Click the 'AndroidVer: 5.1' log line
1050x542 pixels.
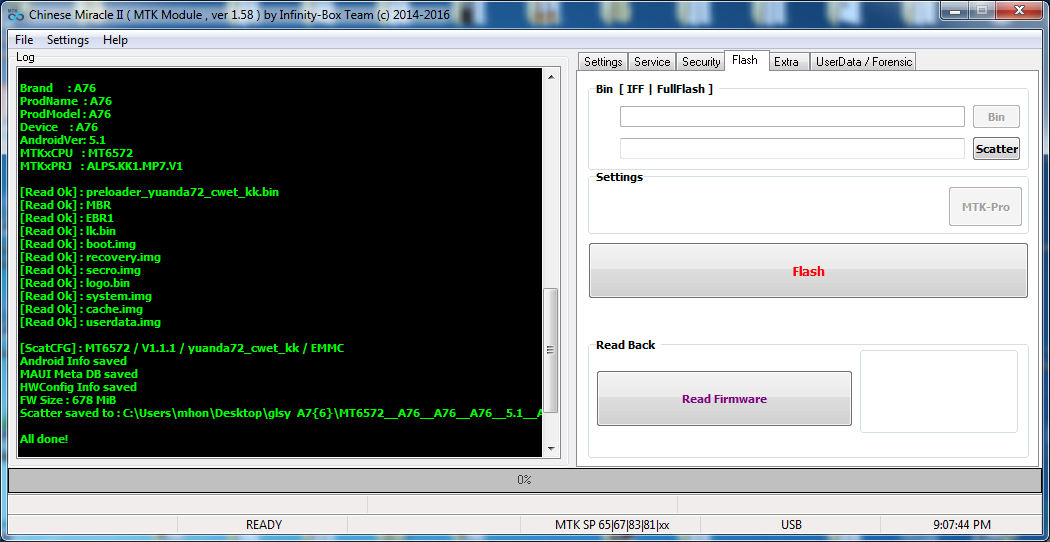coord(63,140)
